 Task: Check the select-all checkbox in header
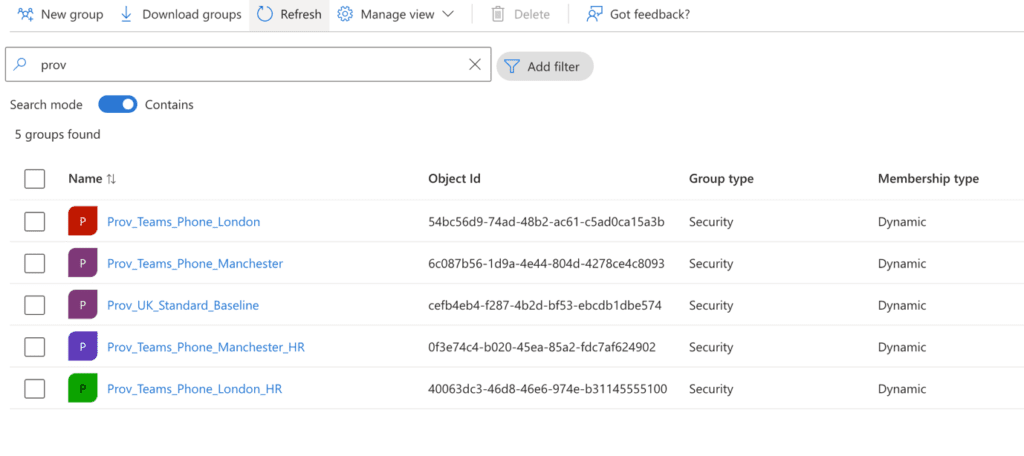click(x=35, y=179)
